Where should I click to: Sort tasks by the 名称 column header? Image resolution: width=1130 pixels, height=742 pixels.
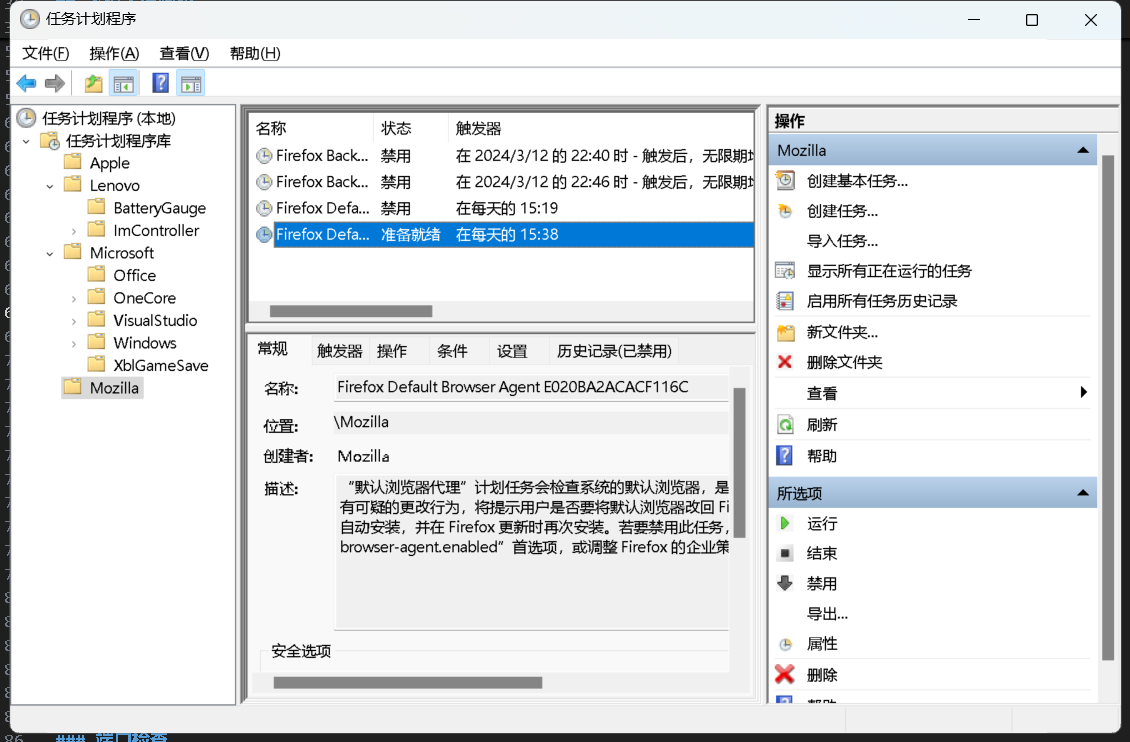click(313, 128)
